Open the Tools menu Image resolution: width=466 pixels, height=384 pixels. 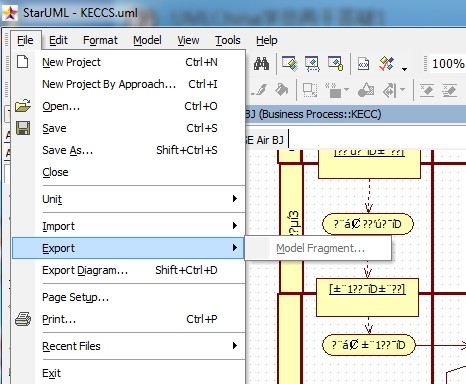[x=228, y=40]
